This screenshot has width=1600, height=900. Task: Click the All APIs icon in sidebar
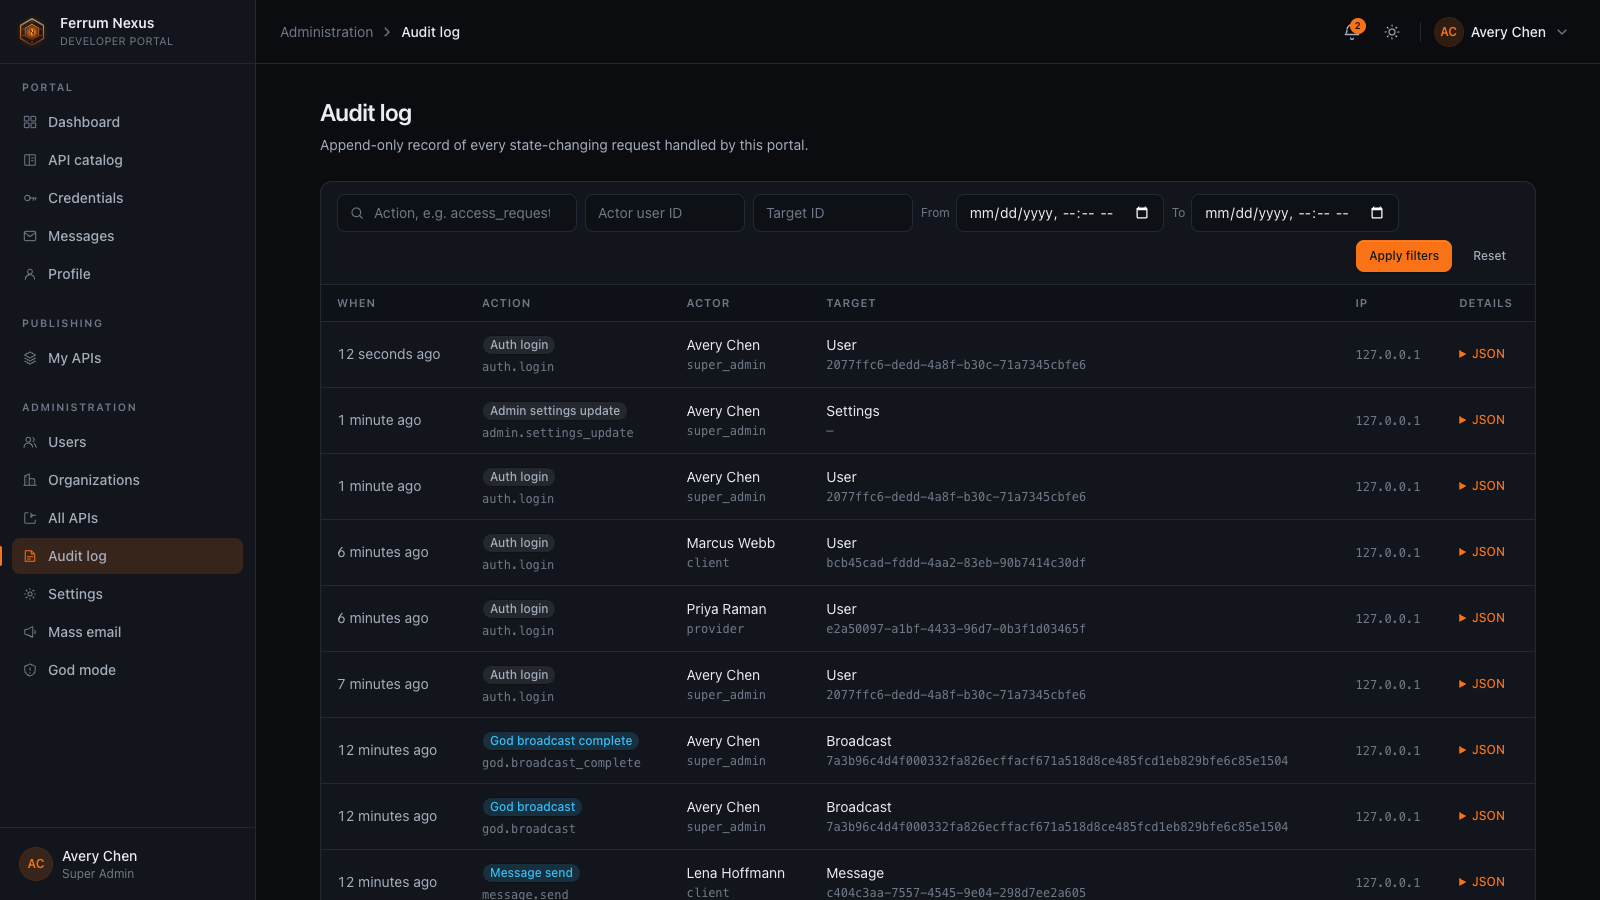pos(30,518)
